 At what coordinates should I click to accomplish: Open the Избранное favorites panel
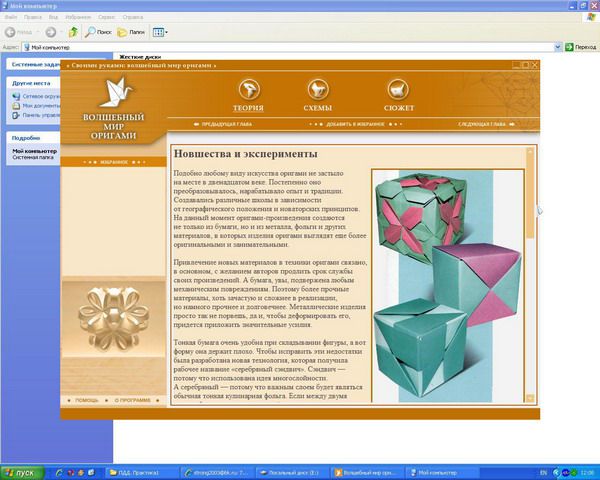[x=110, y=160]
